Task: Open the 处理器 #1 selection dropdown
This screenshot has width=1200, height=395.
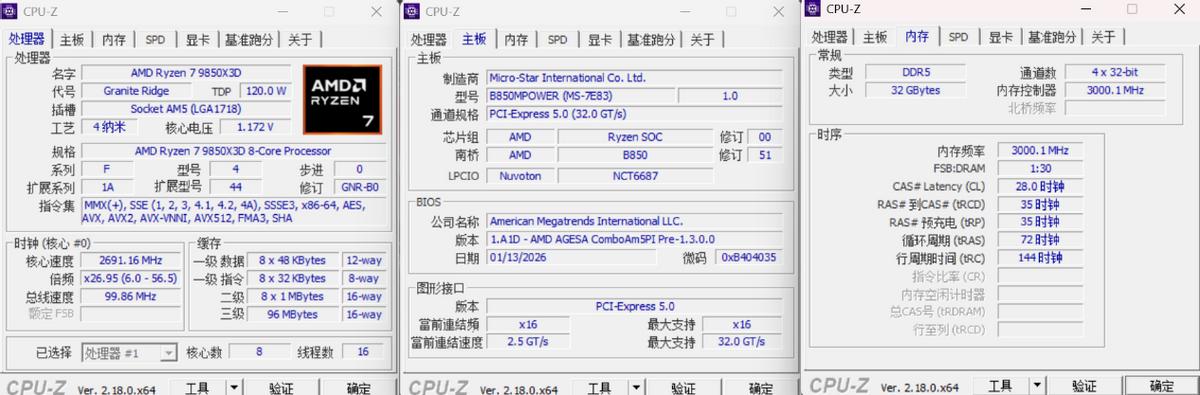Action: pyautogui.click(x=129, y=352)
